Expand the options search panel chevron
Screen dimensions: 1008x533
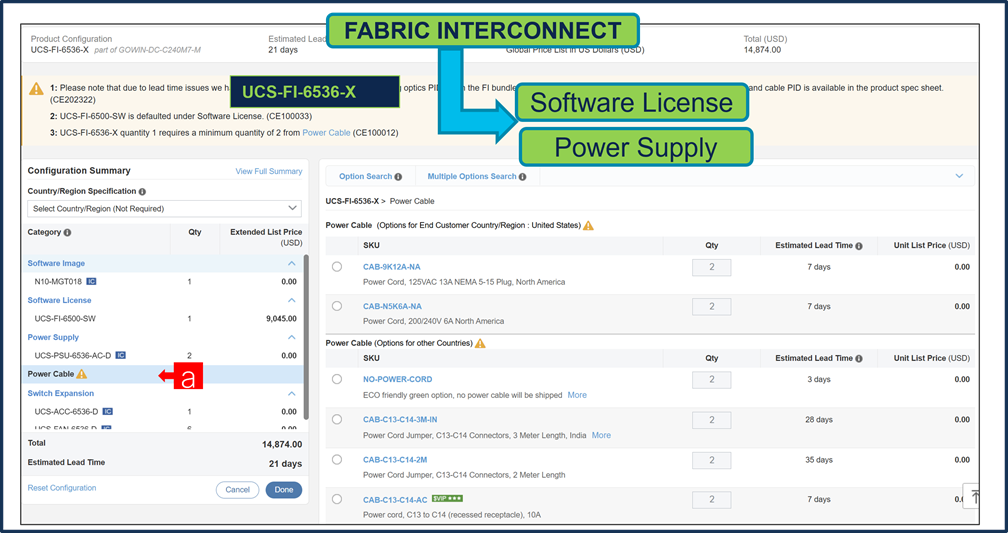pyautogui.click(x=959, y=176)
